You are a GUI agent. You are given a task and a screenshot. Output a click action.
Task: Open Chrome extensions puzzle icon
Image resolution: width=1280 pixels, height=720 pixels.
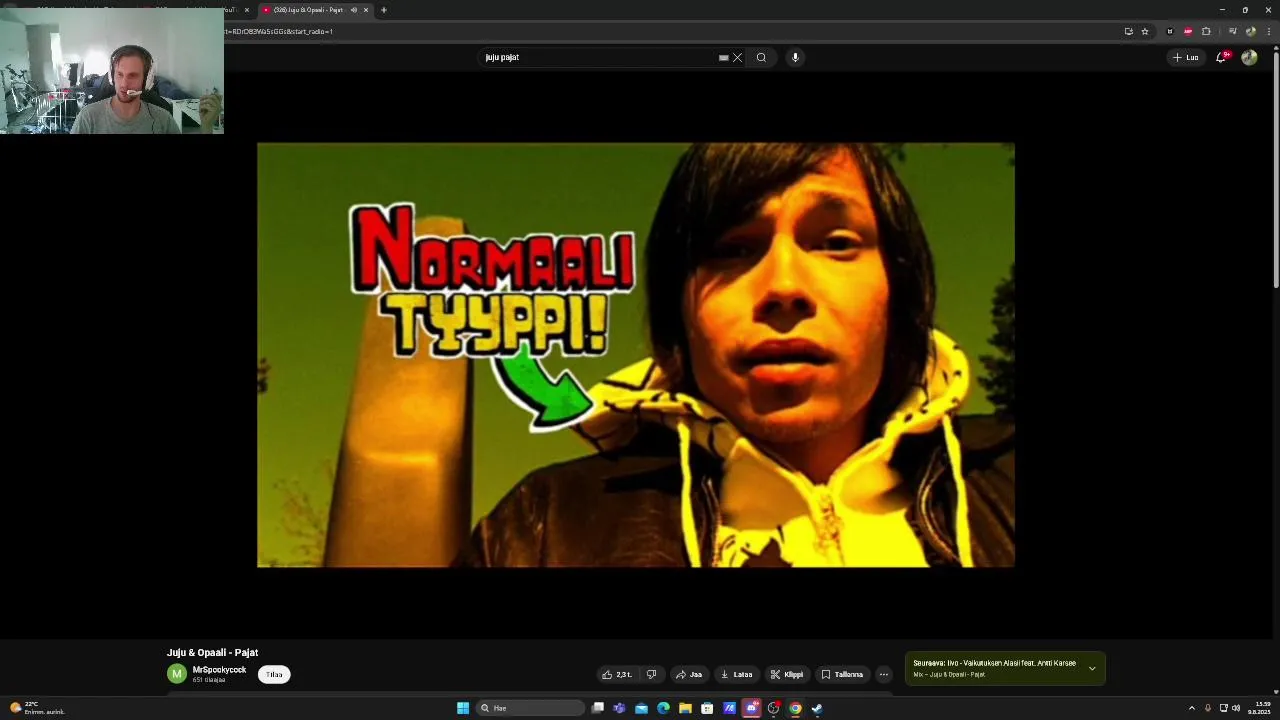1206,31
